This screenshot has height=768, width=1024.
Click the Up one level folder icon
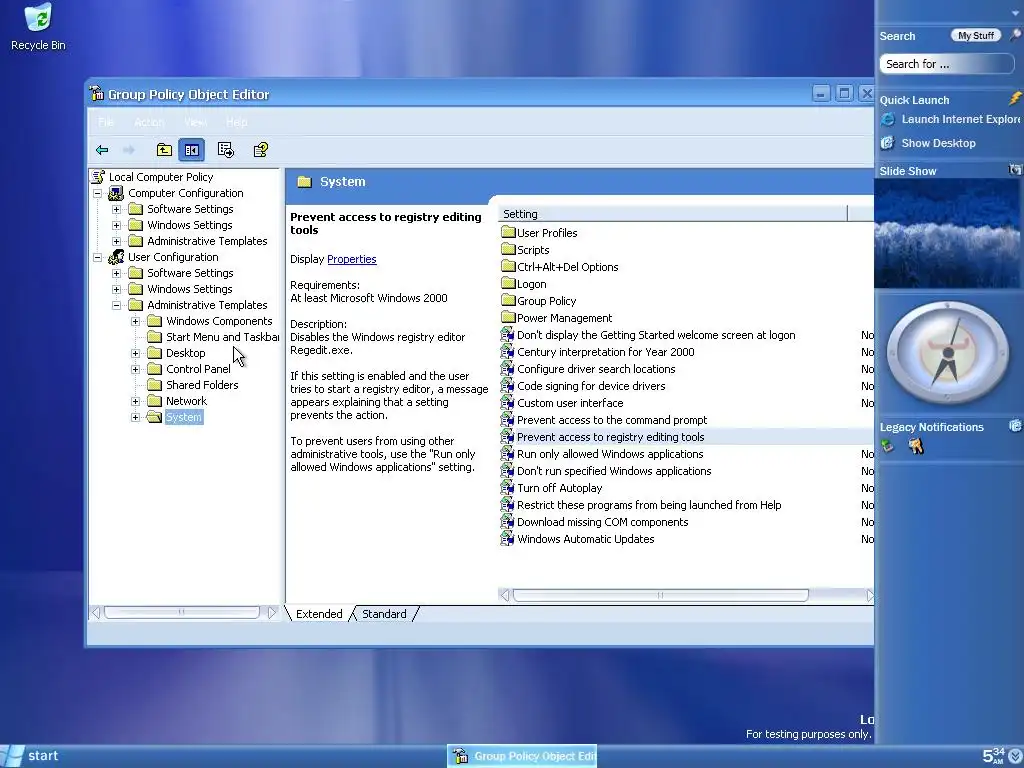click(x=164, y=150)
